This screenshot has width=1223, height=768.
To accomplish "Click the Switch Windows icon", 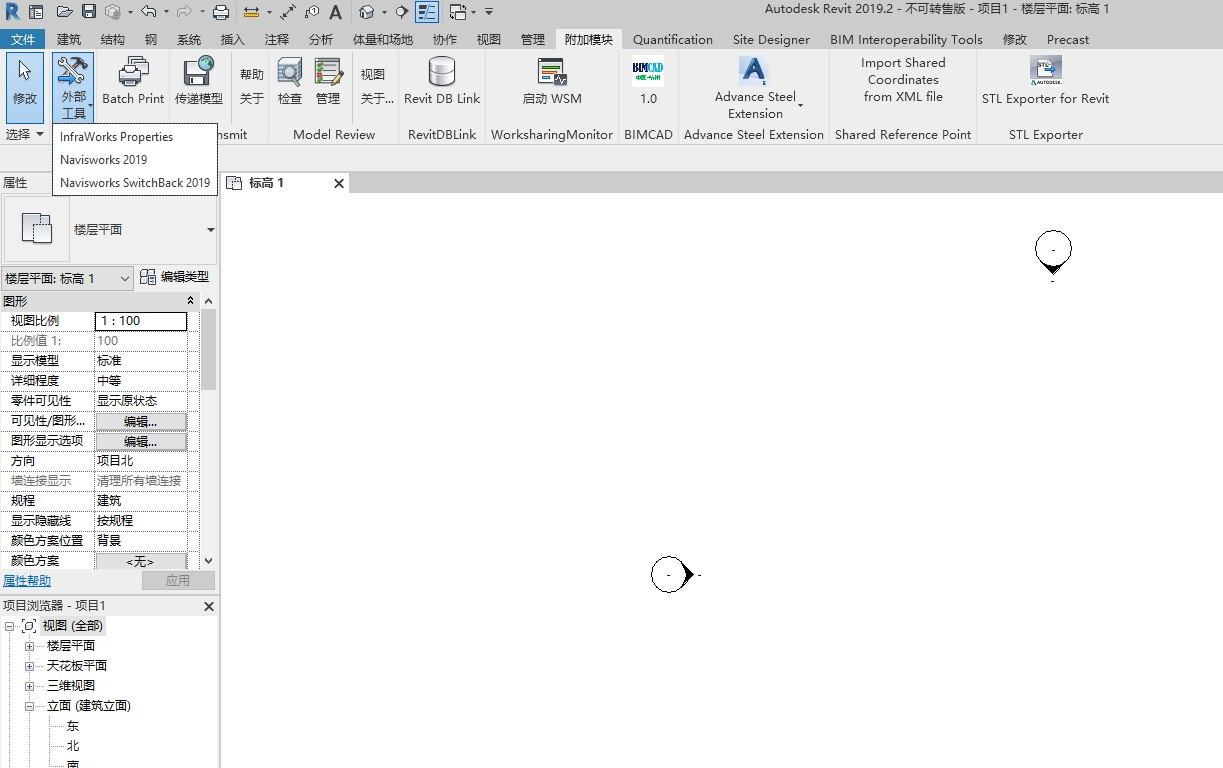I will tap(457, 12).
